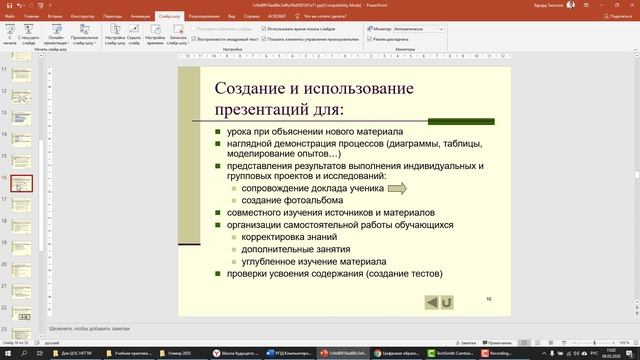
Task: Click the Share (Поделиться) button
Action: (618, 16)
